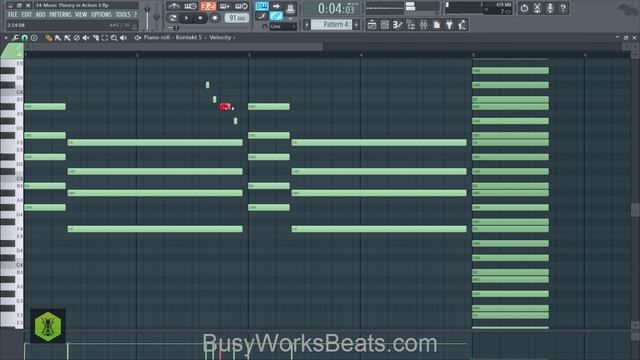Click the brush icon under typing keyboard
Screen dimensions: 640x360
(x=262, y=16)
